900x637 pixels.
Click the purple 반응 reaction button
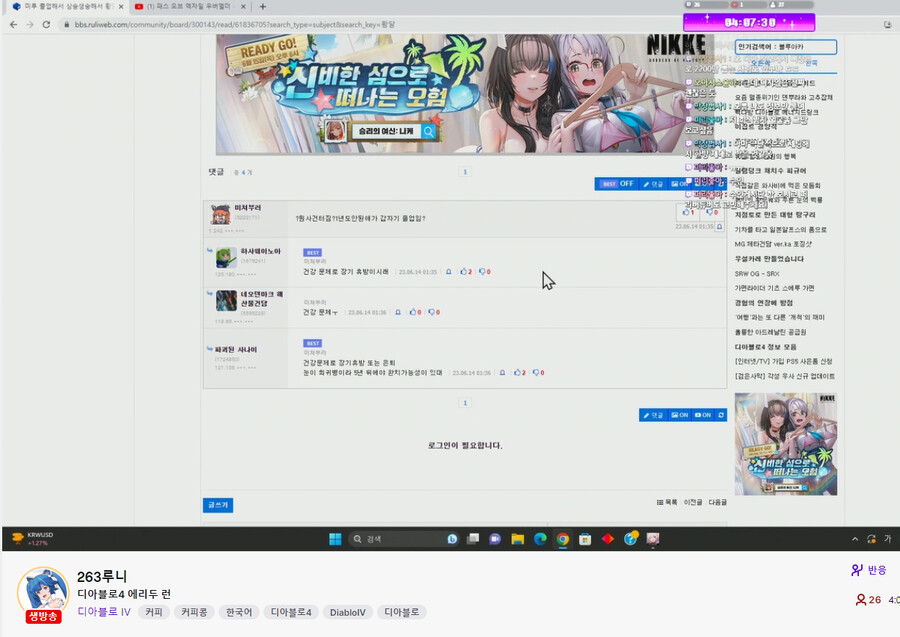click(869, 570)
